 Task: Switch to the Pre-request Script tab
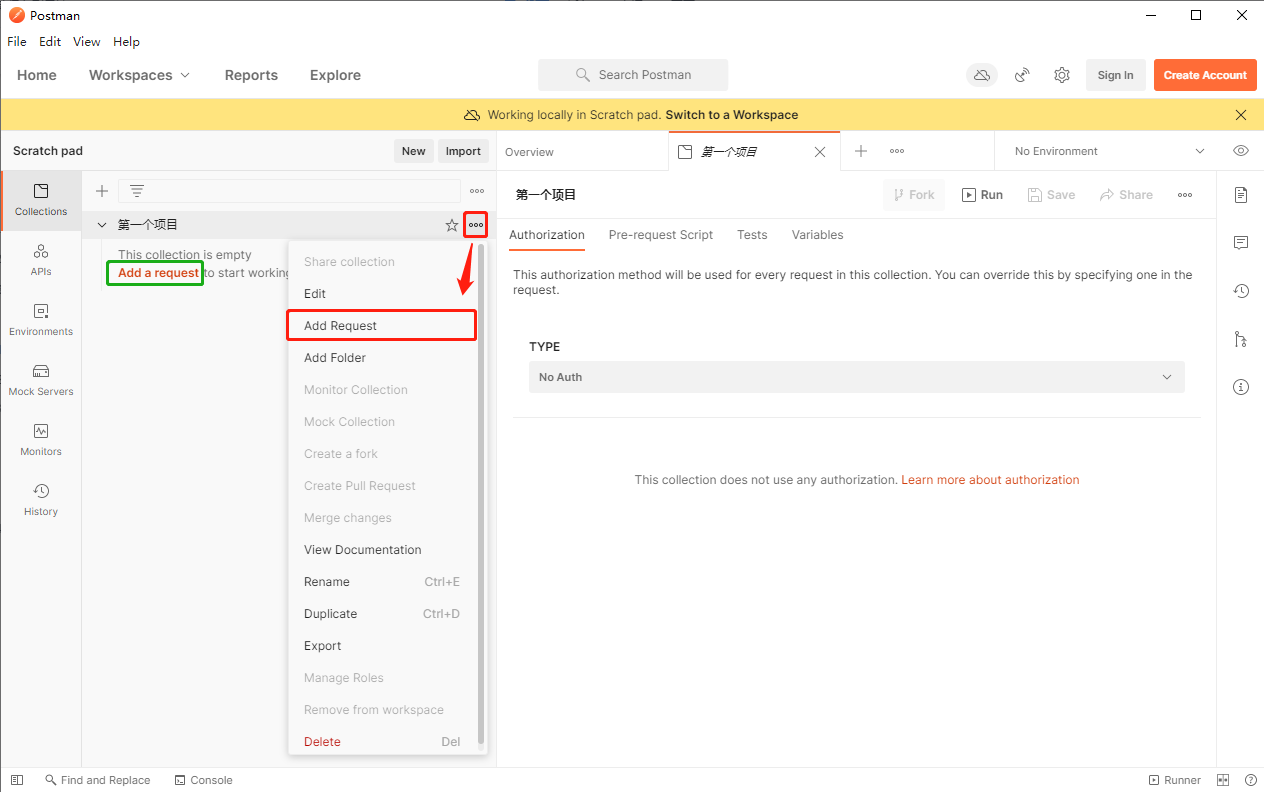661,235
